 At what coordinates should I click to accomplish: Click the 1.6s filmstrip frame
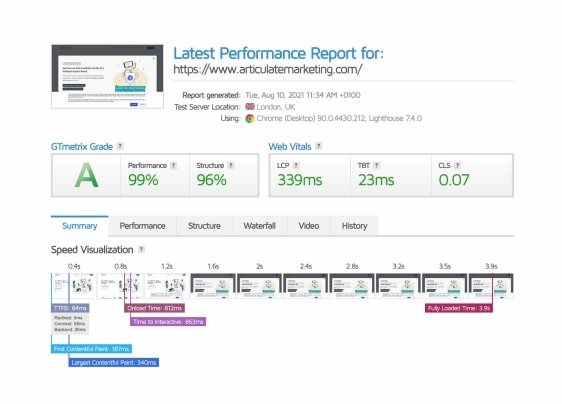(x=213, y=286)
